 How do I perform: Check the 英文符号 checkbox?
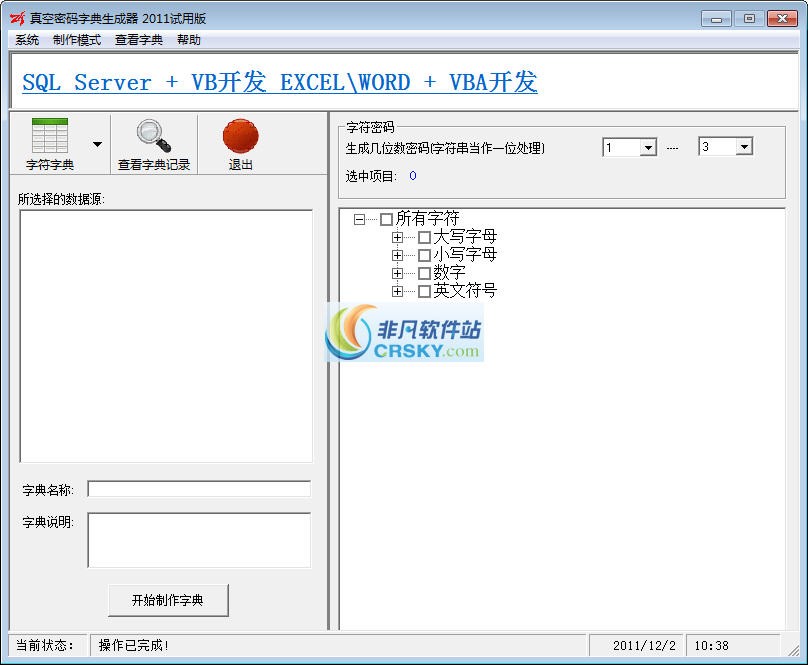(x=424, y=291)
